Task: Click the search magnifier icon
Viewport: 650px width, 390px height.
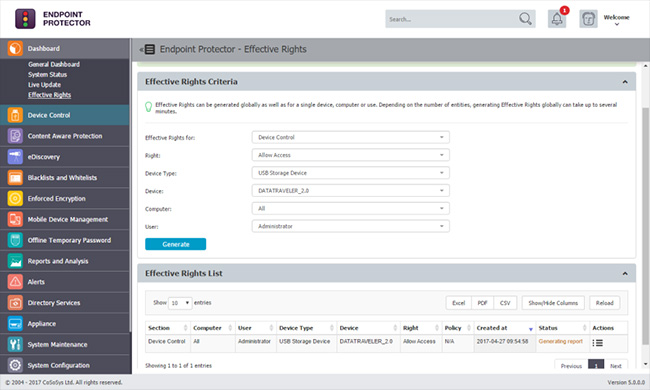Action: pos(525,19)
